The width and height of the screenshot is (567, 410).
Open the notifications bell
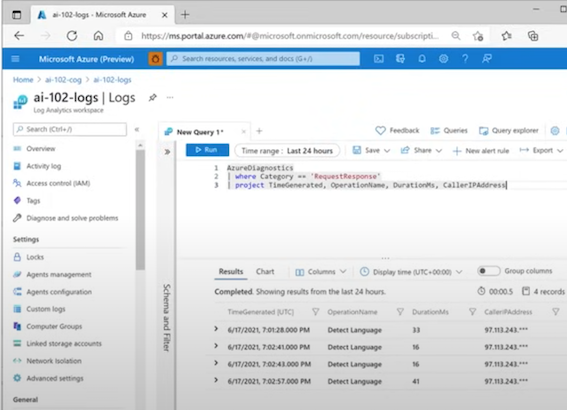click(x=422, y=59)
